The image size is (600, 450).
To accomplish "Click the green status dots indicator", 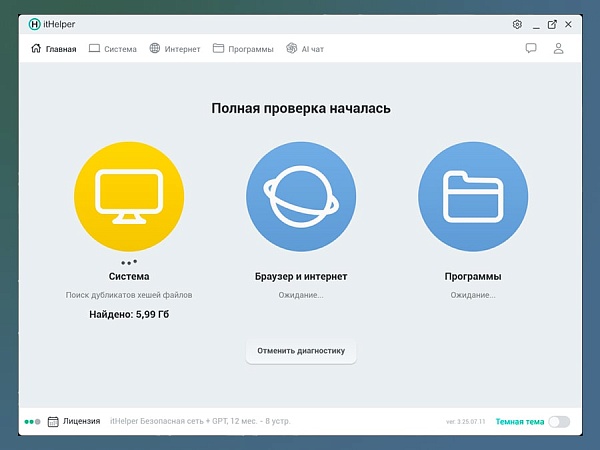I will point(32,422).
